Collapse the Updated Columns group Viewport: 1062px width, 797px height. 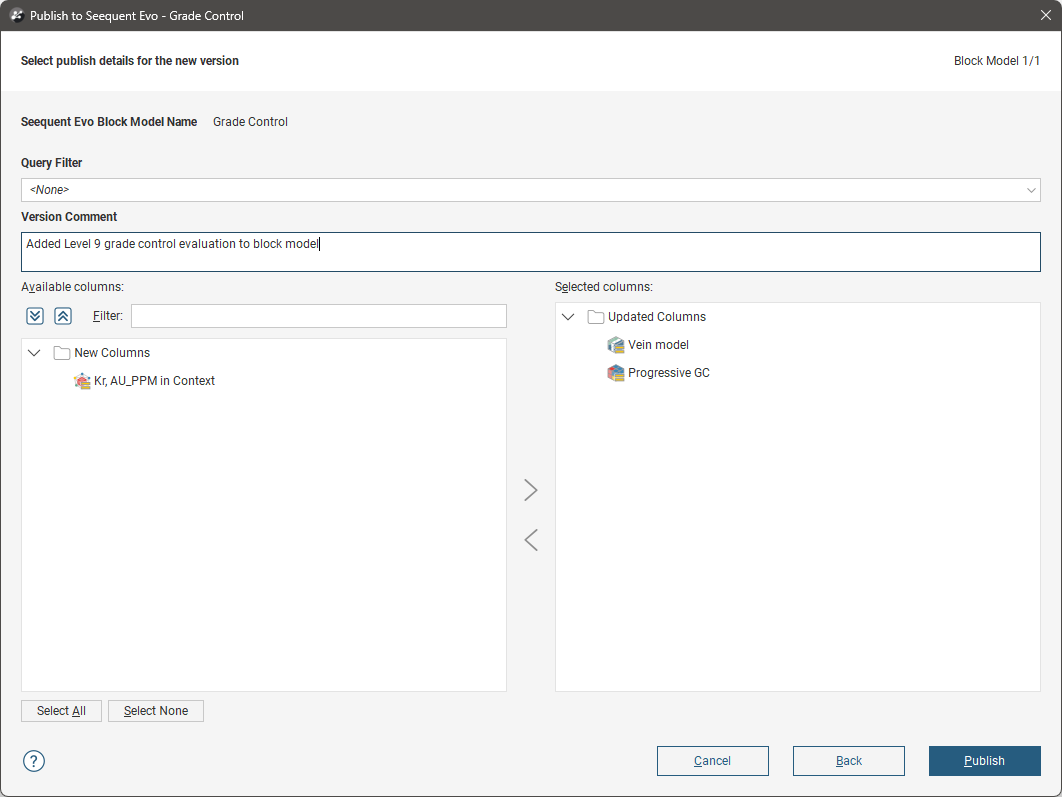[x=569, y=317]
